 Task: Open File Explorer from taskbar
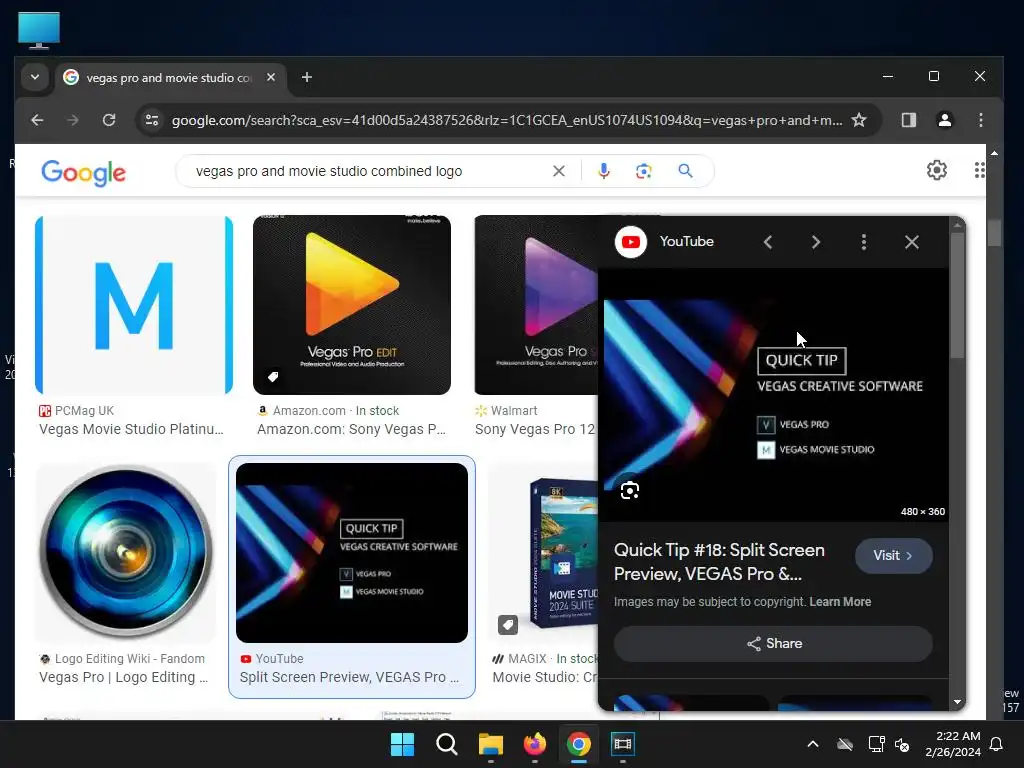click(490, 744)
